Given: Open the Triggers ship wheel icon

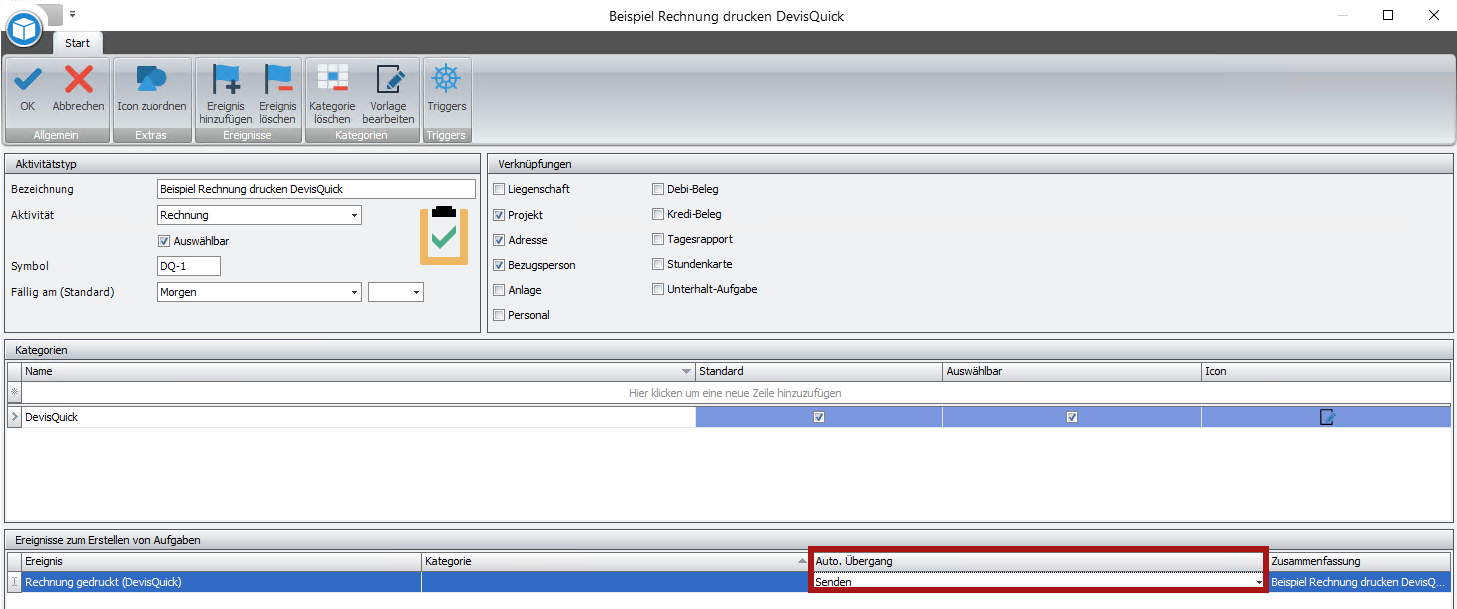Looking at the screenshot, I should [x=446, y=90].
